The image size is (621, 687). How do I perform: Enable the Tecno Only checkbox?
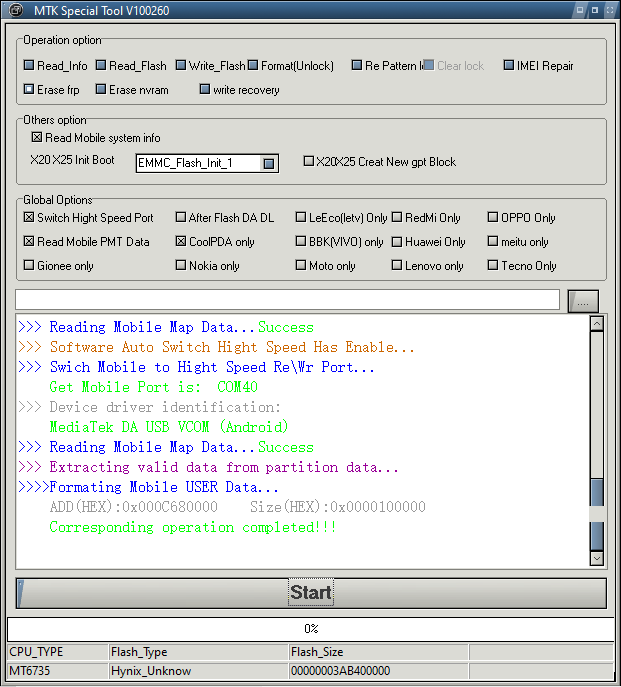493,266
